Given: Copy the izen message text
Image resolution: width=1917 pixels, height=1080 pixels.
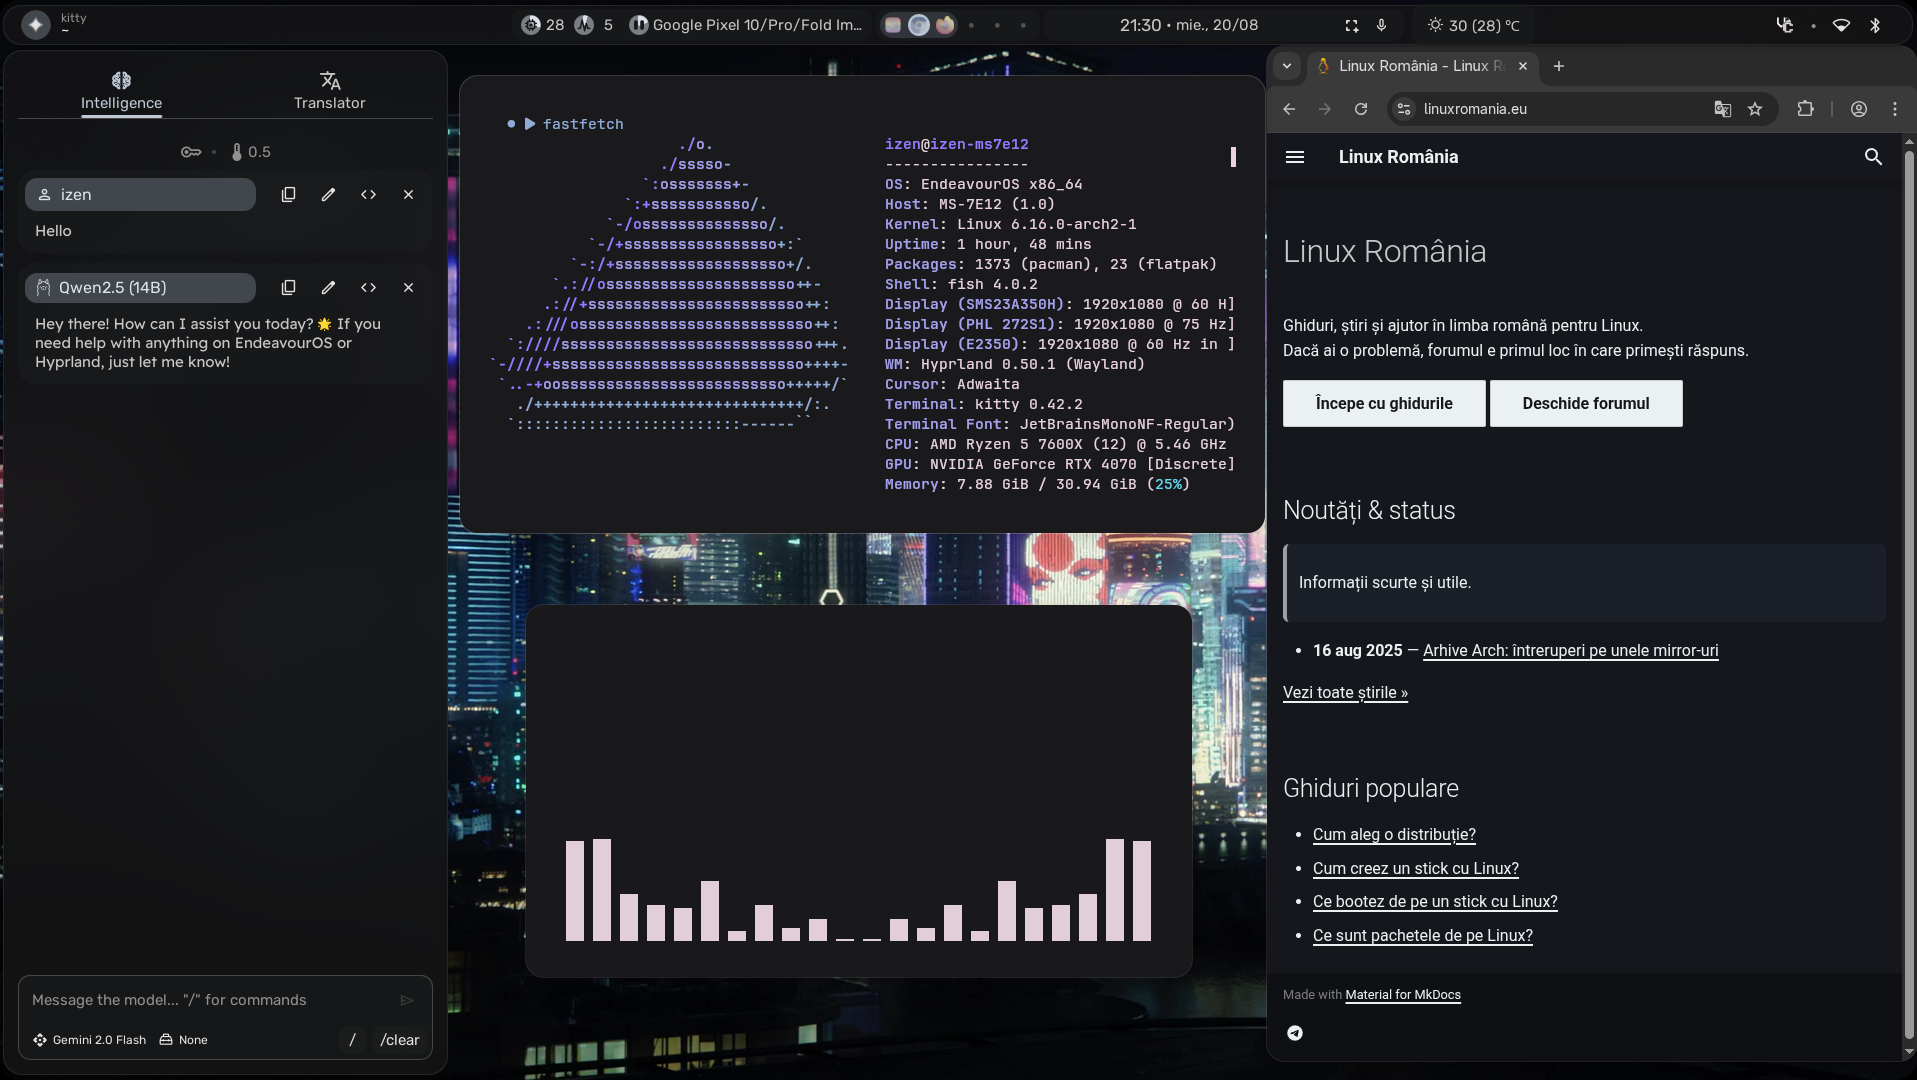Looking at the screenshot, I should coord(288,195).
